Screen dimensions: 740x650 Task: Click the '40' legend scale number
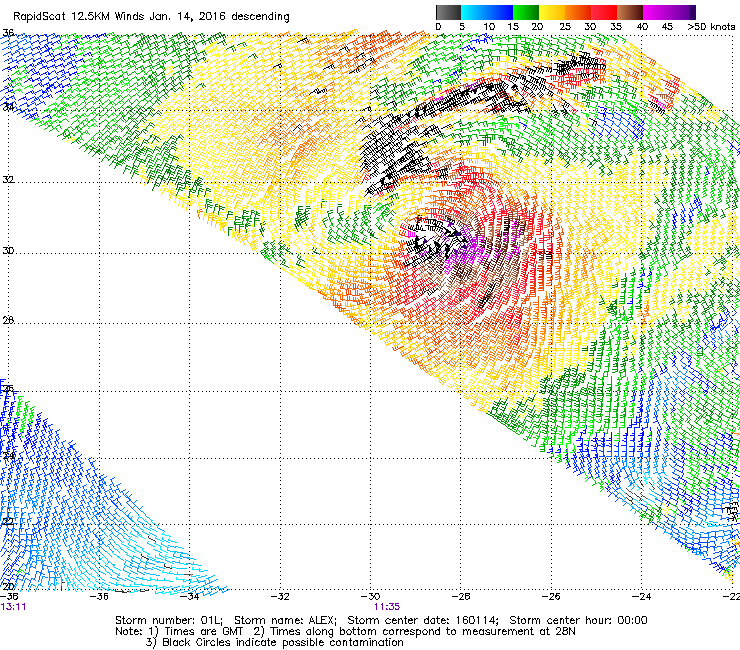click(x=642, y=27)
